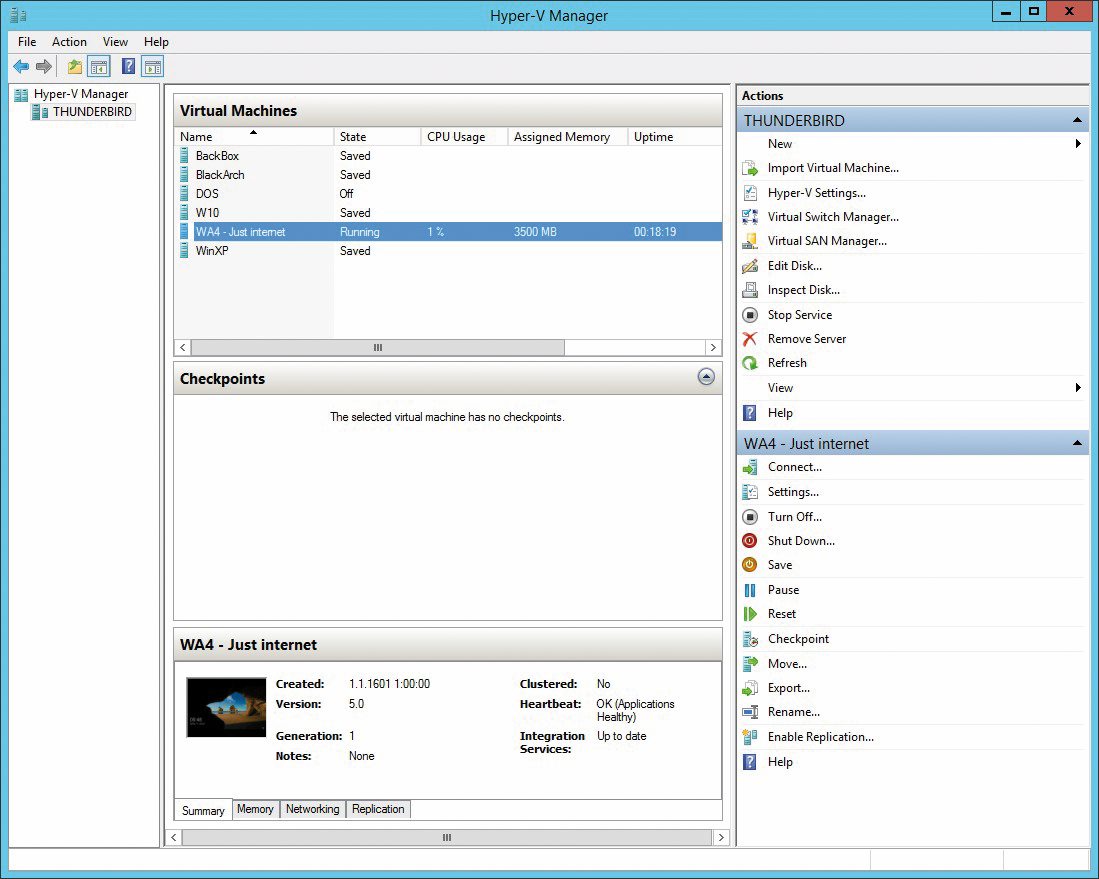Click the Connect icon for WA4

tap(750, 468)
